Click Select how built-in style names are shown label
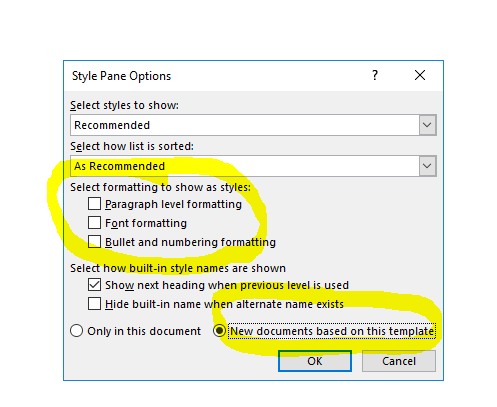Image resolution: width=497 pixels, height=407 pixels. [x=178, y=268]
